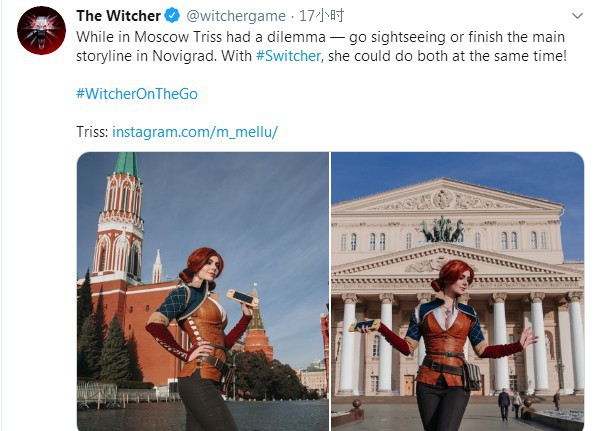View the Kremlin tower cosplay photo

(x=203, y=291)
